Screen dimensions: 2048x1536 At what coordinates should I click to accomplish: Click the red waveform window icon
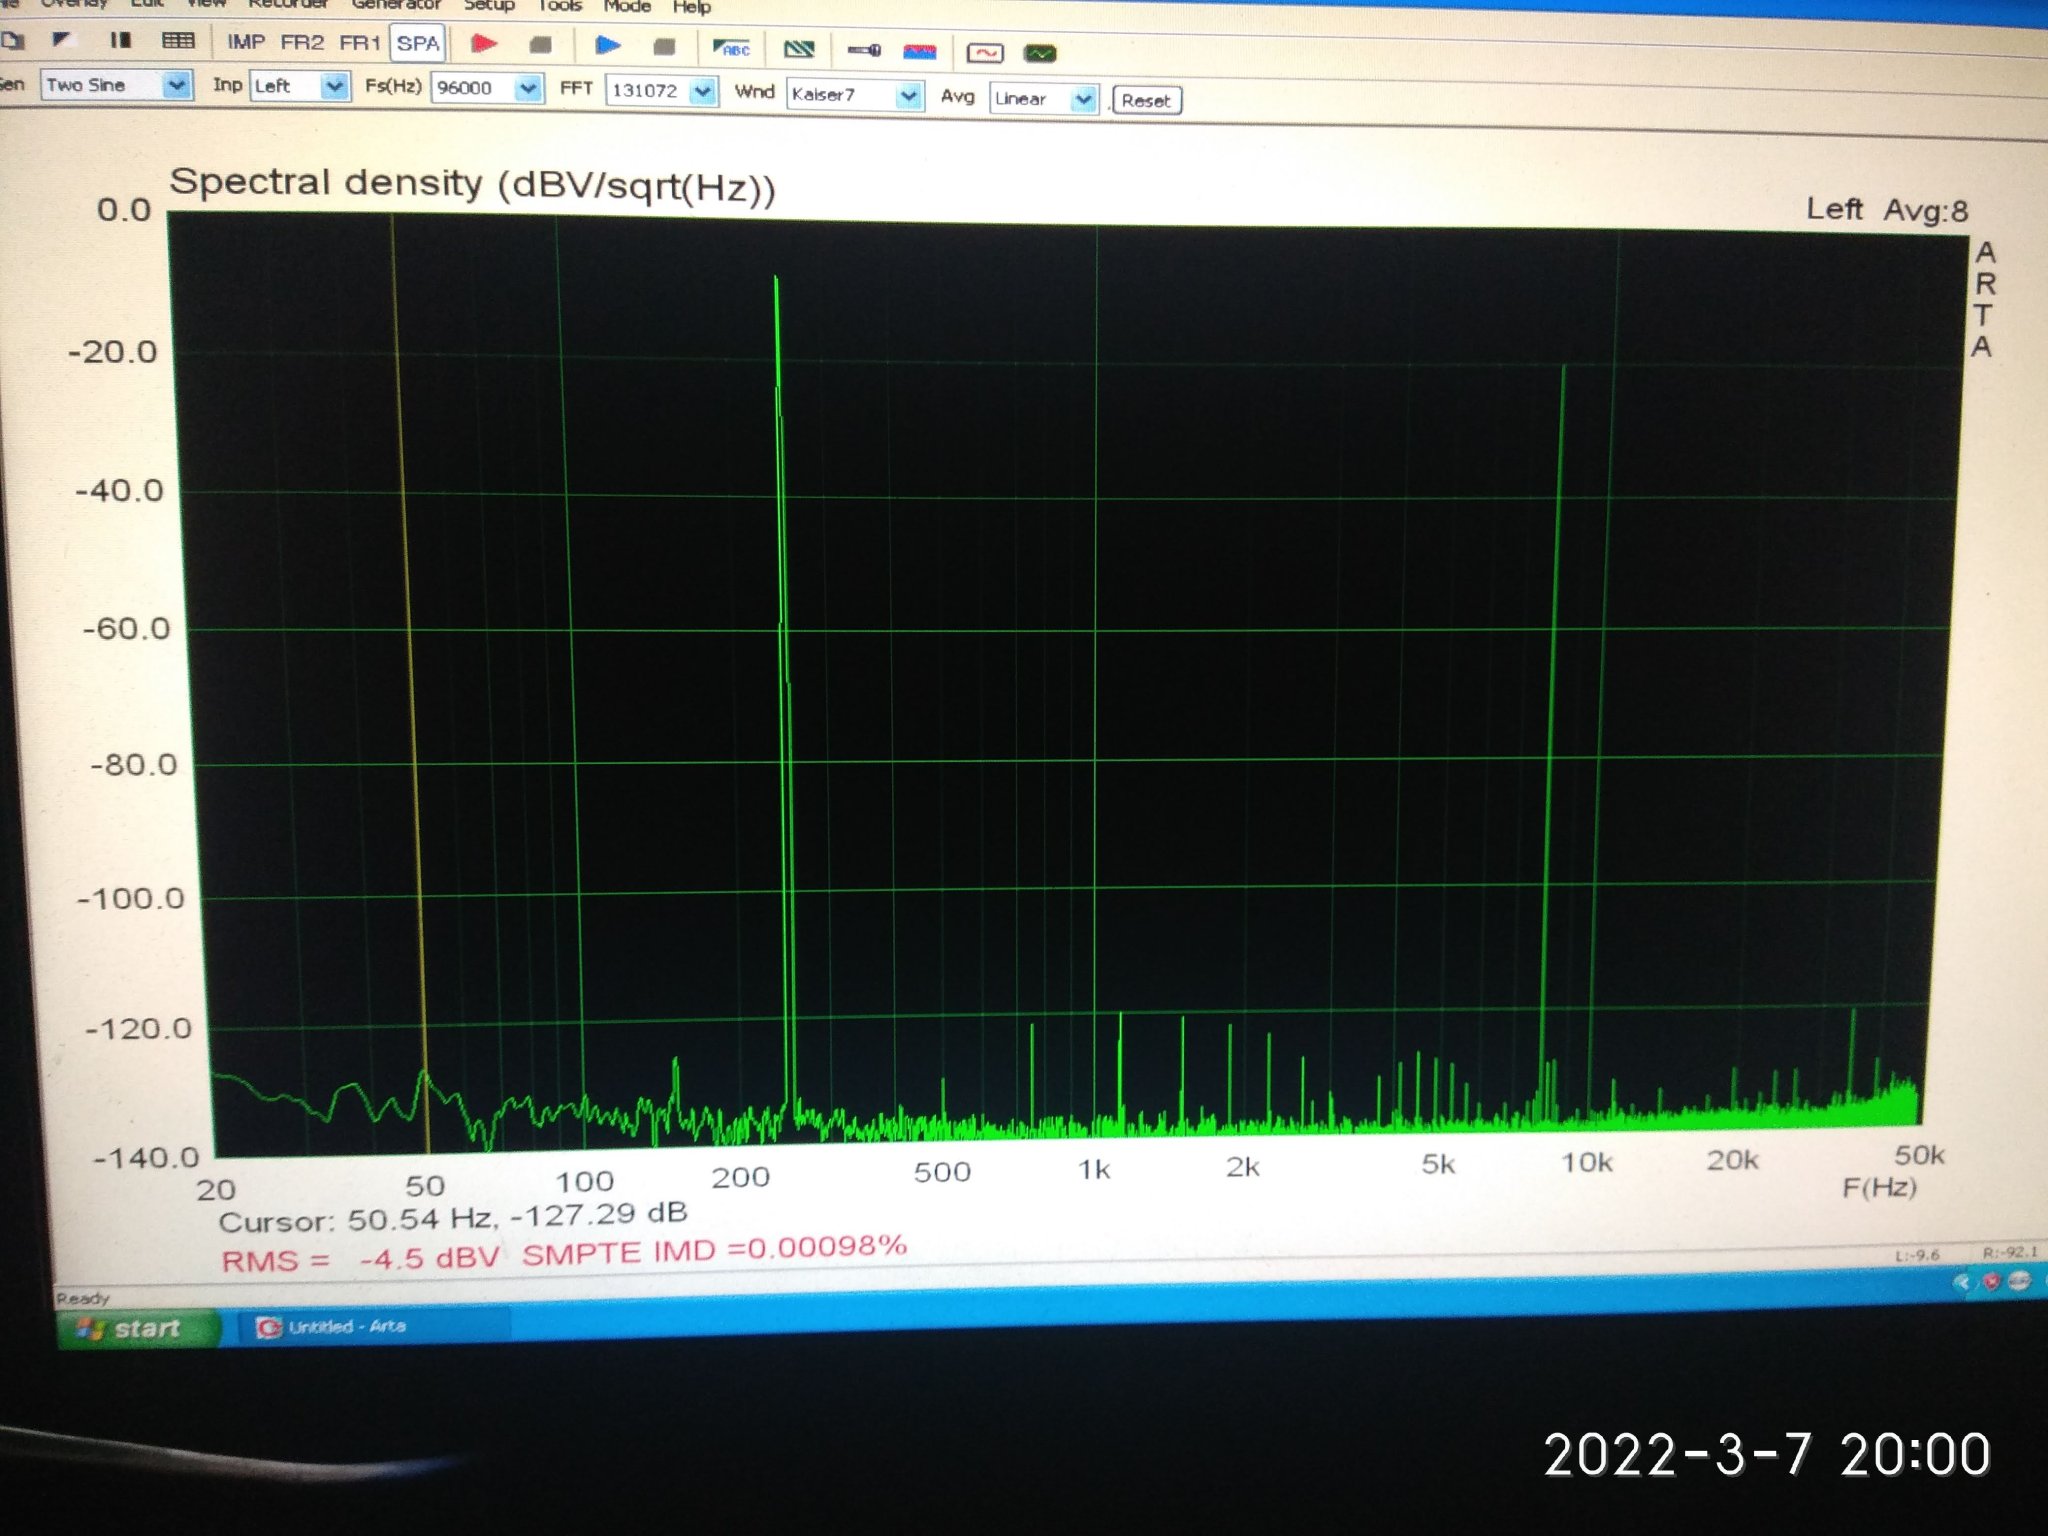985,53
